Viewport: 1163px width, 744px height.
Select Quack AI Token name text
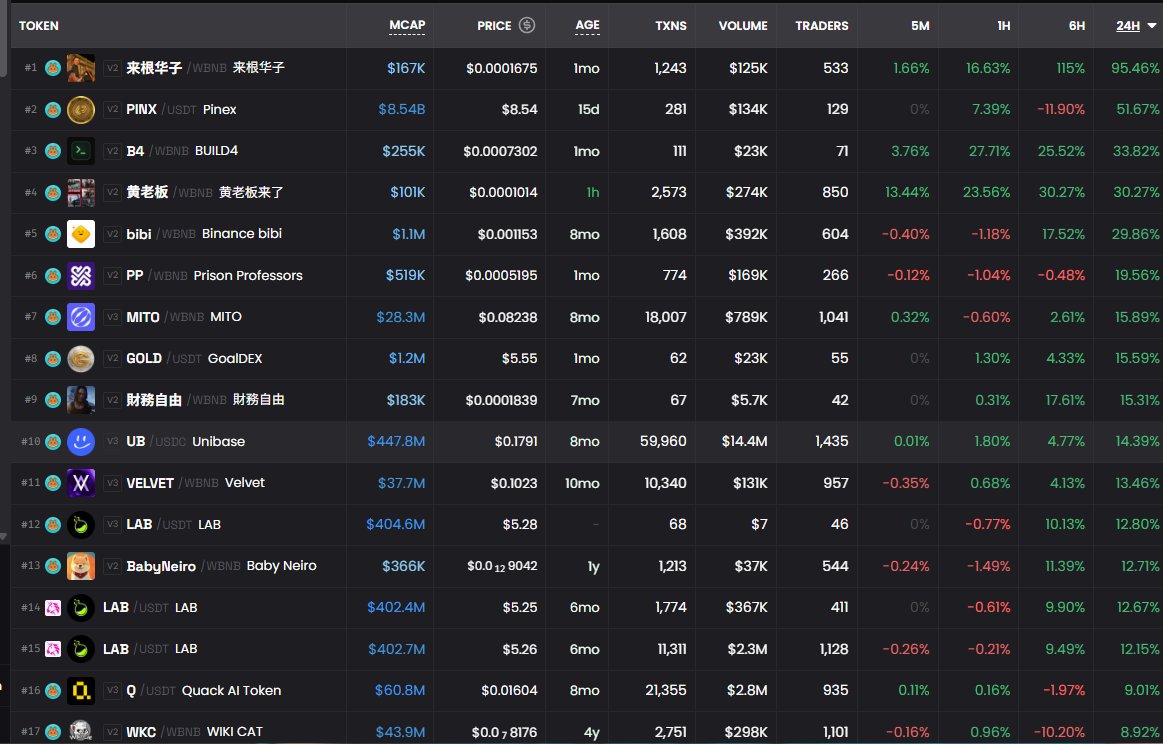point(231,691)
